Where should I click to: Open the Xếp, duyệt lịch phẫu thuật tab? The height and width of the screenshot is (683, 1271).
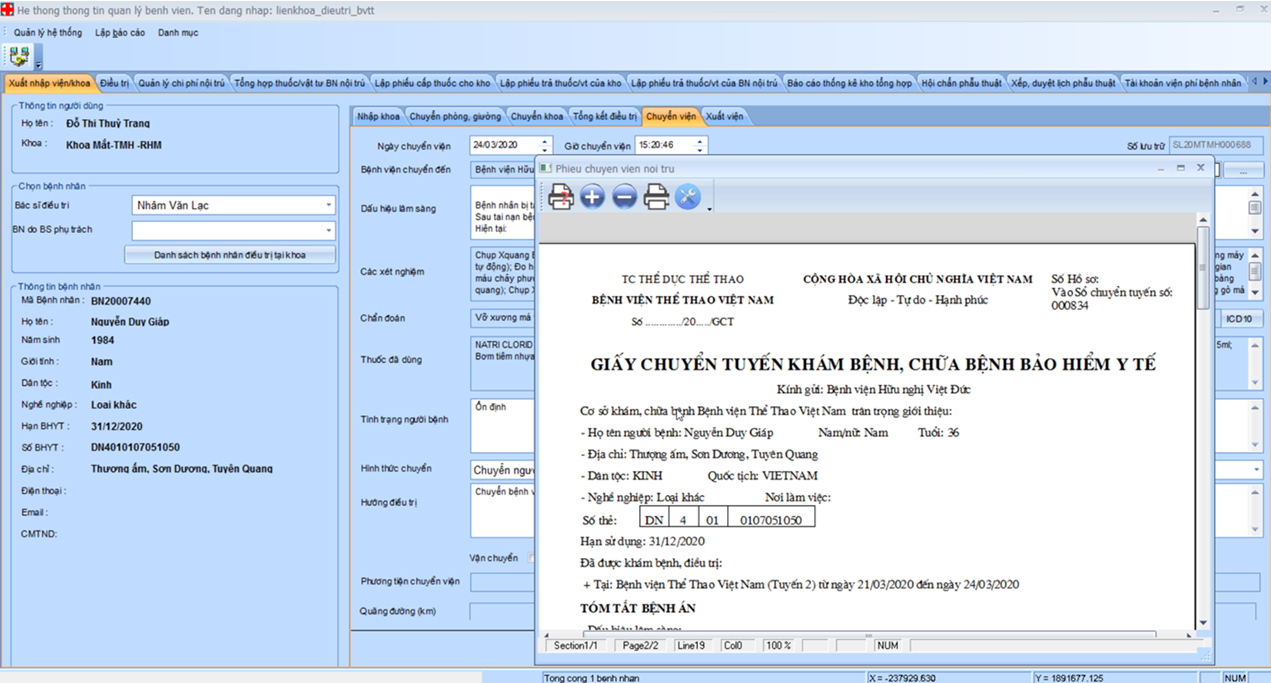pos(1063,83)
